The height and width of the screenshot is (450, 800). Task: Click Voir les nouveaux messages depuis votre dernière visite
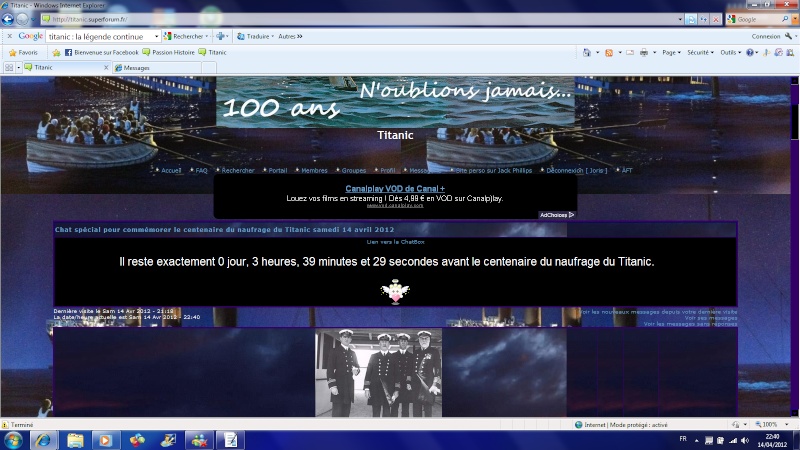(658, 311)
